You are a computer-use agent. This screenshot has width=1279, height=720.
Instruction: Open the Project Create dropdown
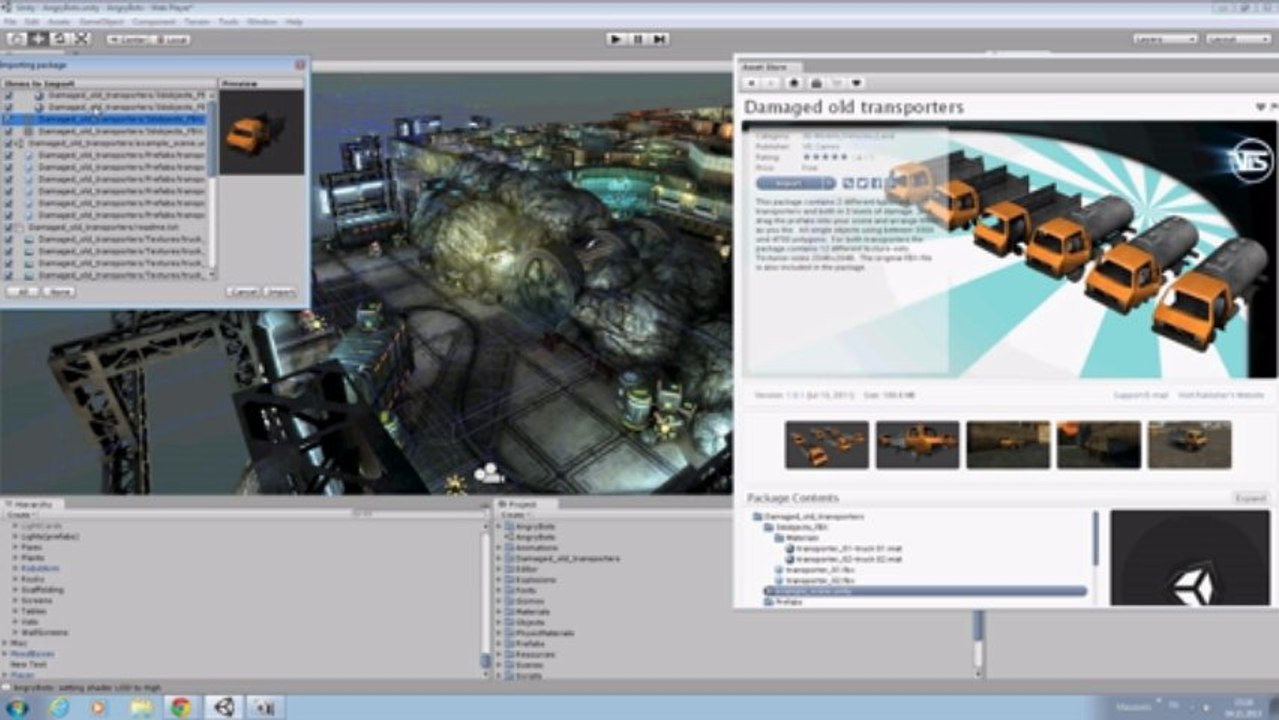click(514, 515)
